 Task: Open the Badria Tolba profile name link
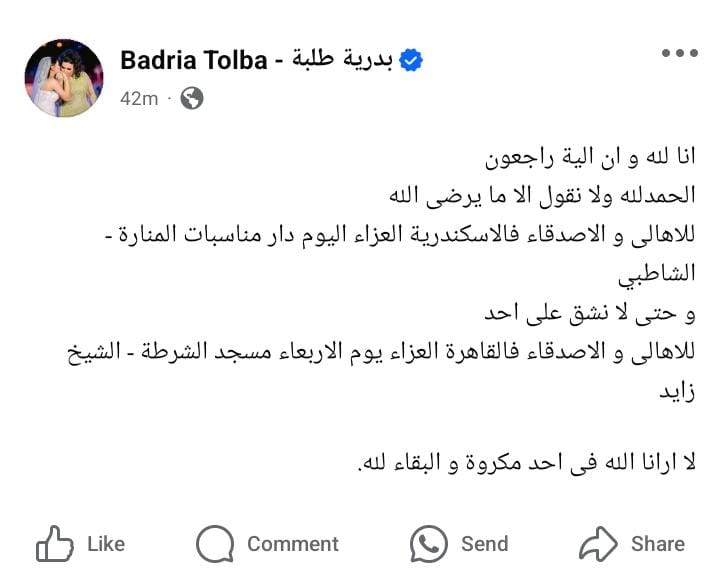click(x=193, y=60)
